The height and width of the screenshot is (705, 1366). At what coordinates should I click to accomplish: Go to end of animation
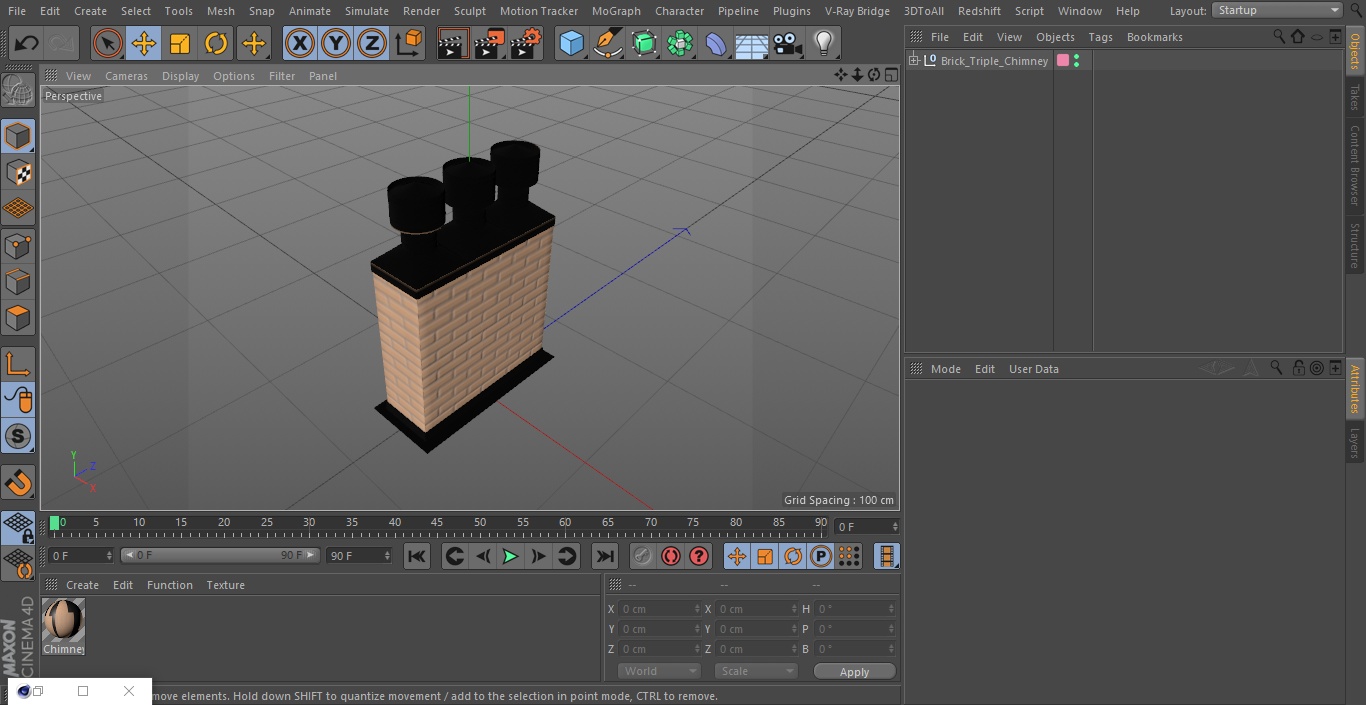605,556
